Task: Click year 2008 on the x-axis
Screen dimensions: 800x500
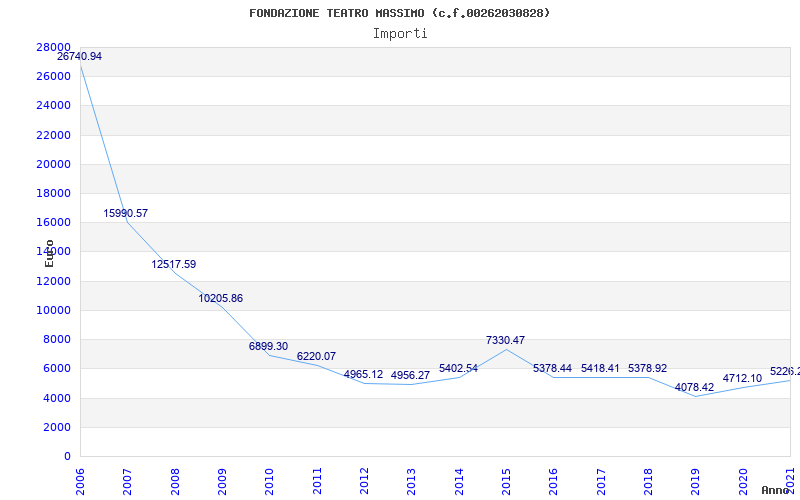Action: coord(175,481)
